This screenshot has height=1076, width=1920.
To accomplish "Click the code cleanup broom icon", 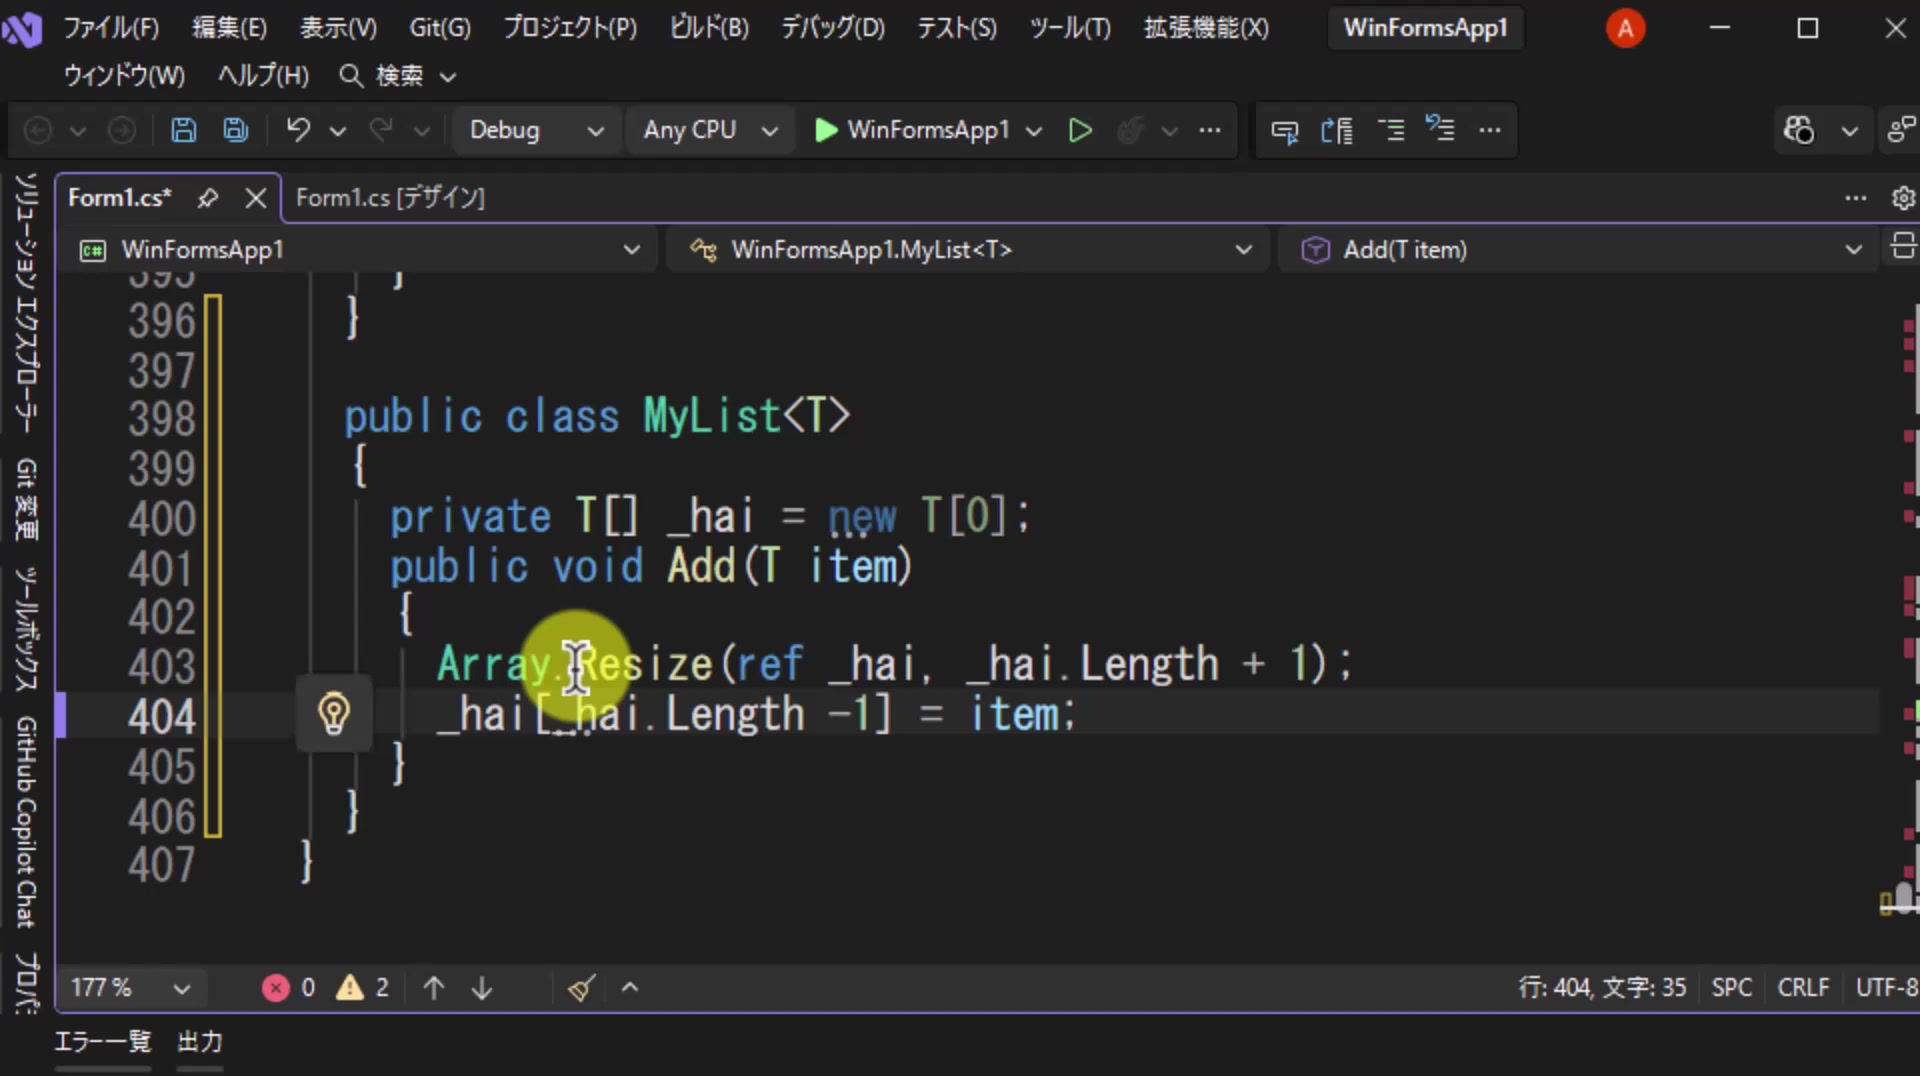I will coord(582,988).
